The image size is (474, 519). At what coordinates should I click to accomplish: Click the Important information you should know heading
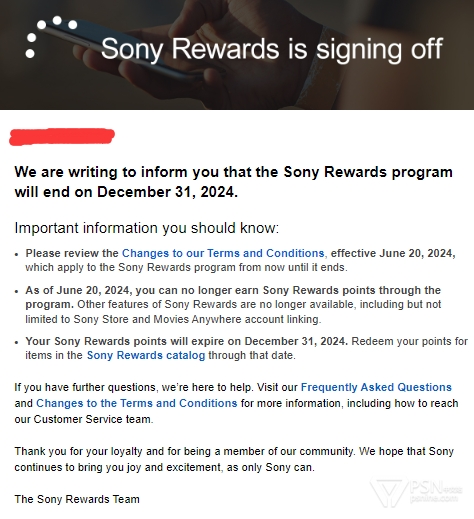[x=147, y=228]
